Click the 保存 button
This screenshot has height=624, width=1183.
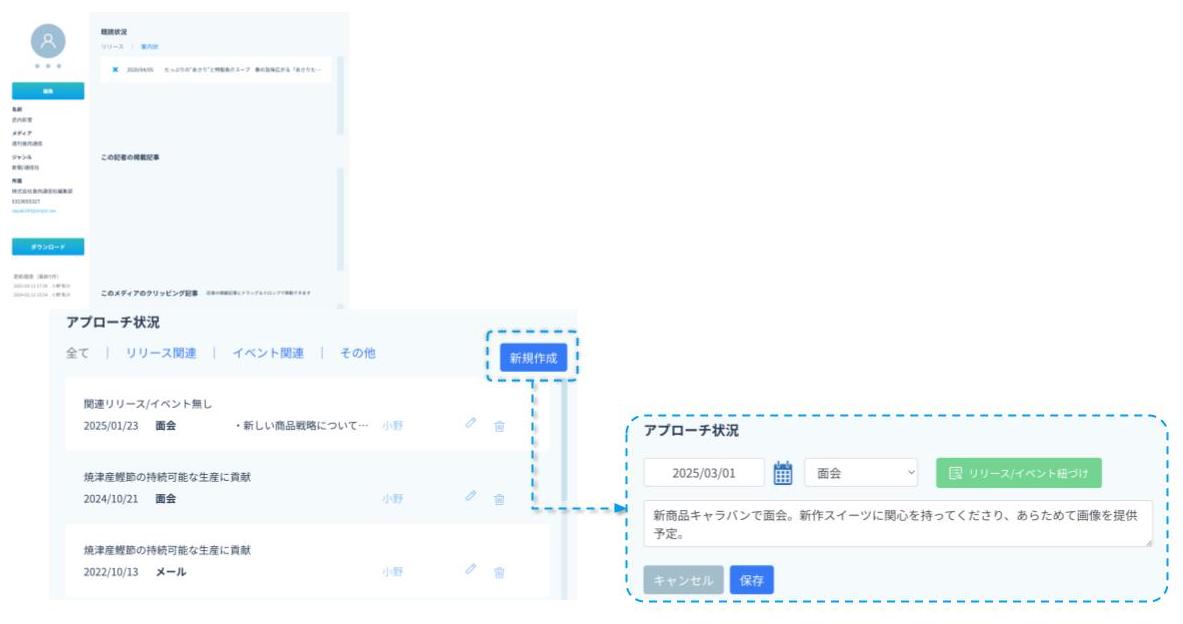751,580
